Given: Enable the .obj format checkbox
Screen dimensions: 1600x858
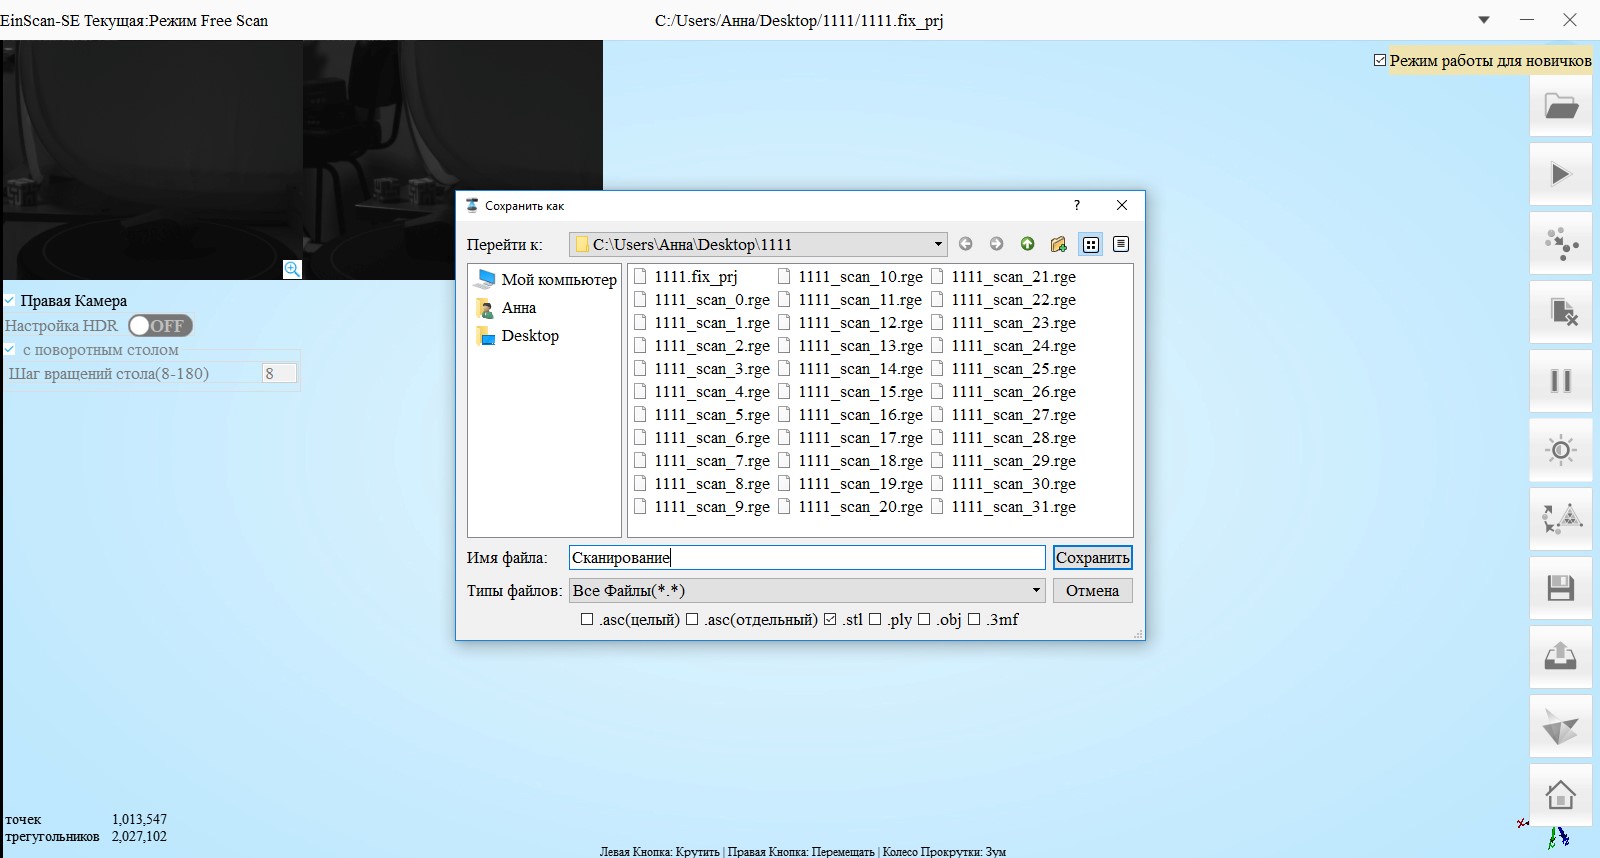Looking at the screenshot, I should 924,620.
